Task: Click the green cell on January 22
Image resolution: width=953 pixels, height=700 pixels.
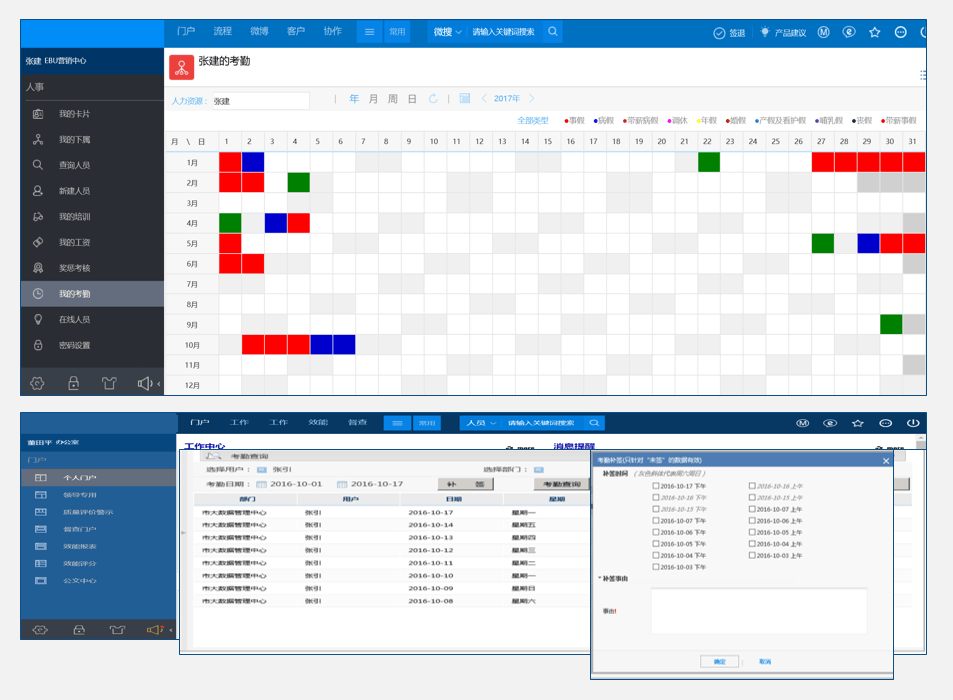Action: [x=708, y=162]
